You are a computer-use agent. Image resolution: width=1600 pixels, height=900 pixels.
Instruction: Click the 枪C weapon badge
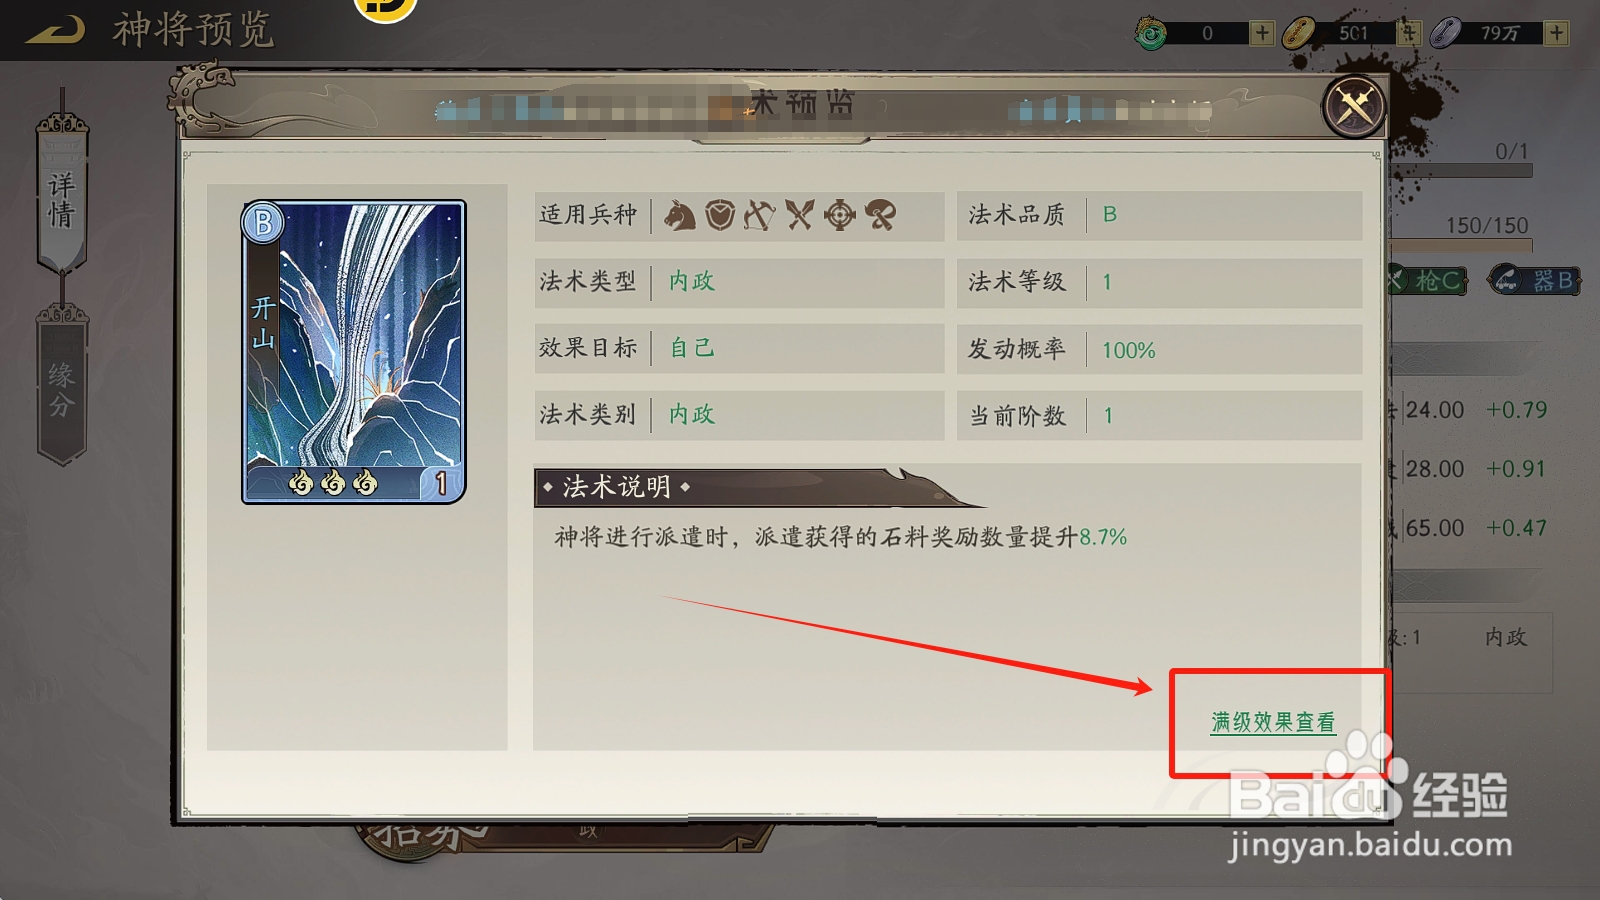[1428, 281]
